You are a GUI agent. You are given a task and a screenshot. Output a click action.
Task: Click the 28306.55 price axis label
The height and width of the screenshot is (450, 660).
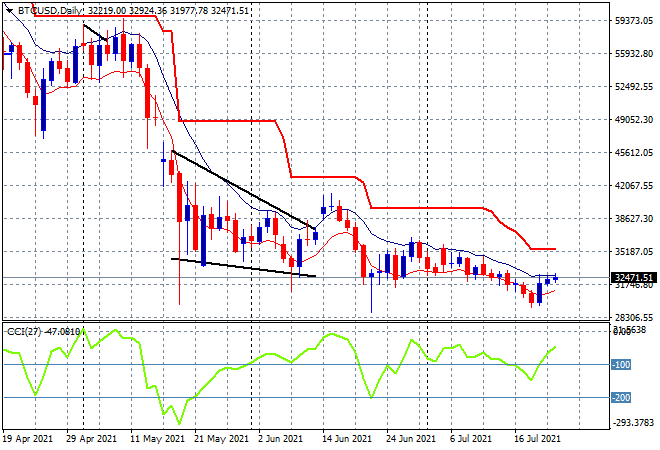coord(634,317)
